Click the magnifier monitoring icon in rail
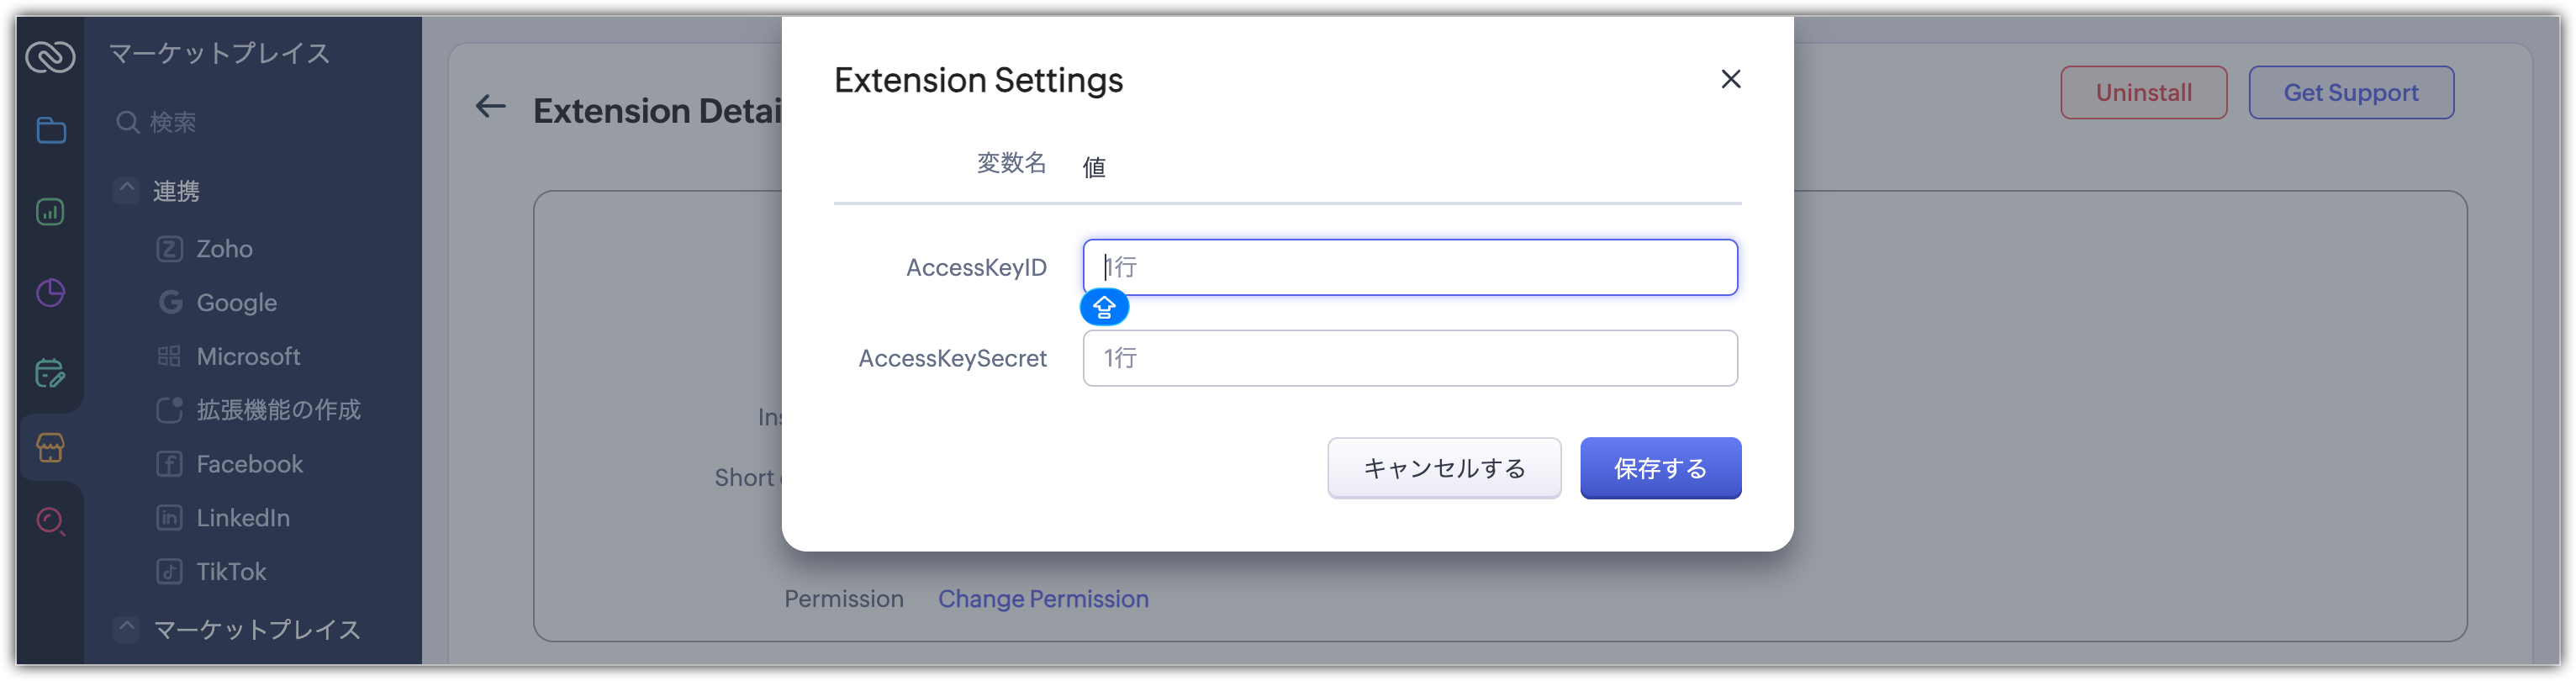The height and width of the screenshot is (681, 2576). click(51, 521)
